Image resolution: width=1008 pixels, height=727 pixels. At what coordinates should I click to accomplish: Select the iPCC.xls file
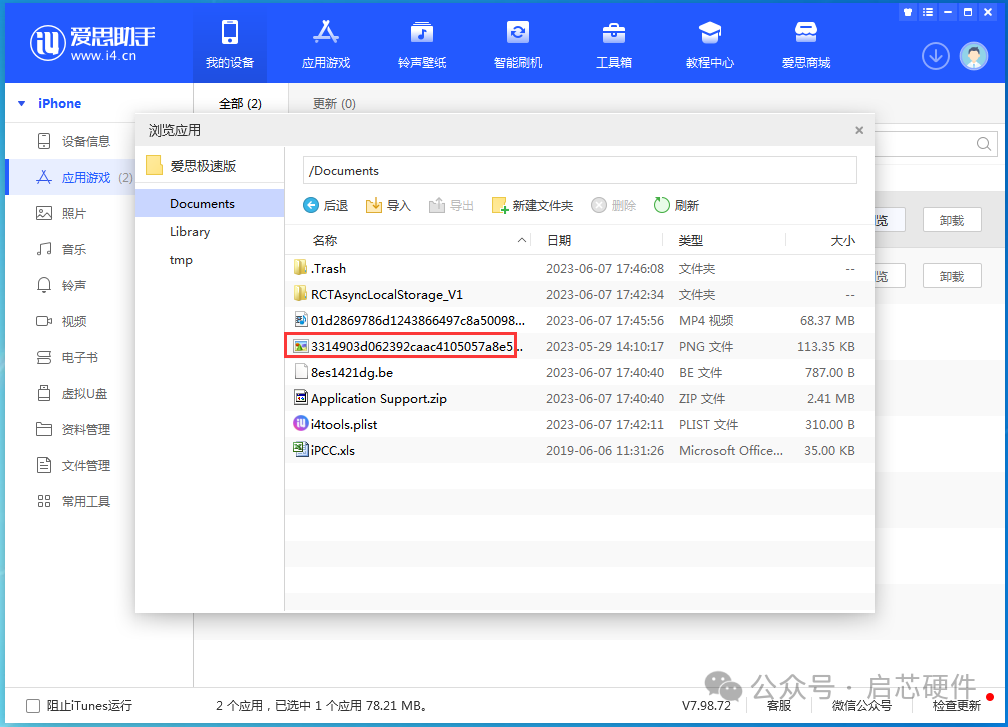[579, 450]
